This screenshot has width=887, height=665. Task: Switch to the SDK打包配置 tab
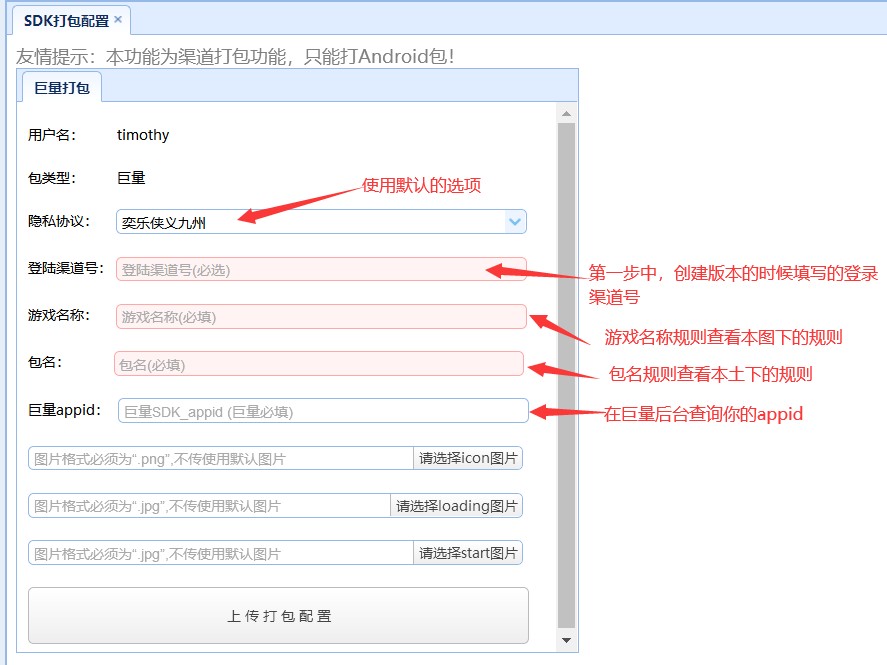coord(66,20)
